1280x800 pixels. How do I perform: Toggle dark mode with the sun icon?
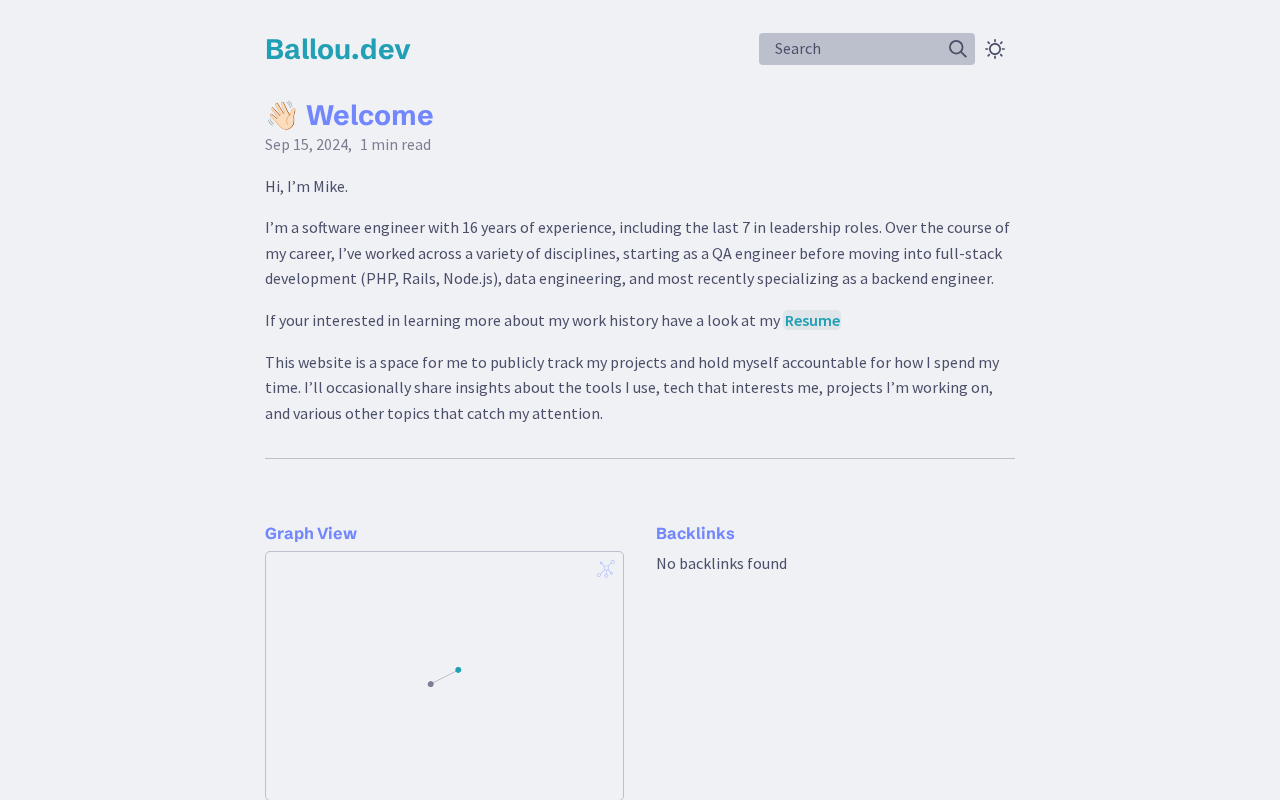coord(994,49)
